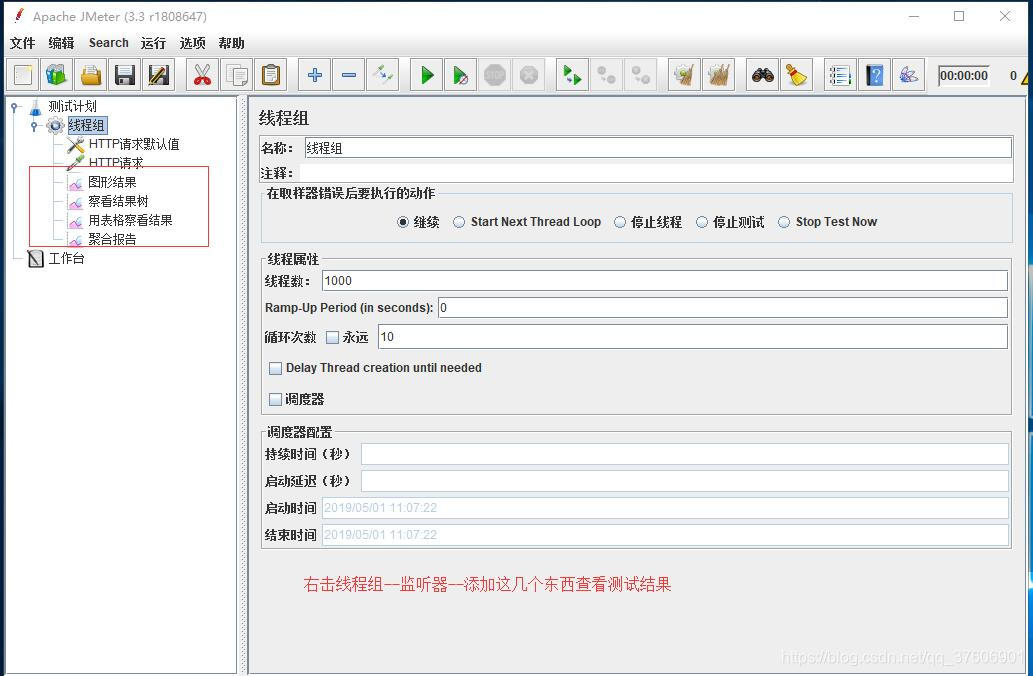Select the 察看结果树 listener

click(x=119, y=202)
